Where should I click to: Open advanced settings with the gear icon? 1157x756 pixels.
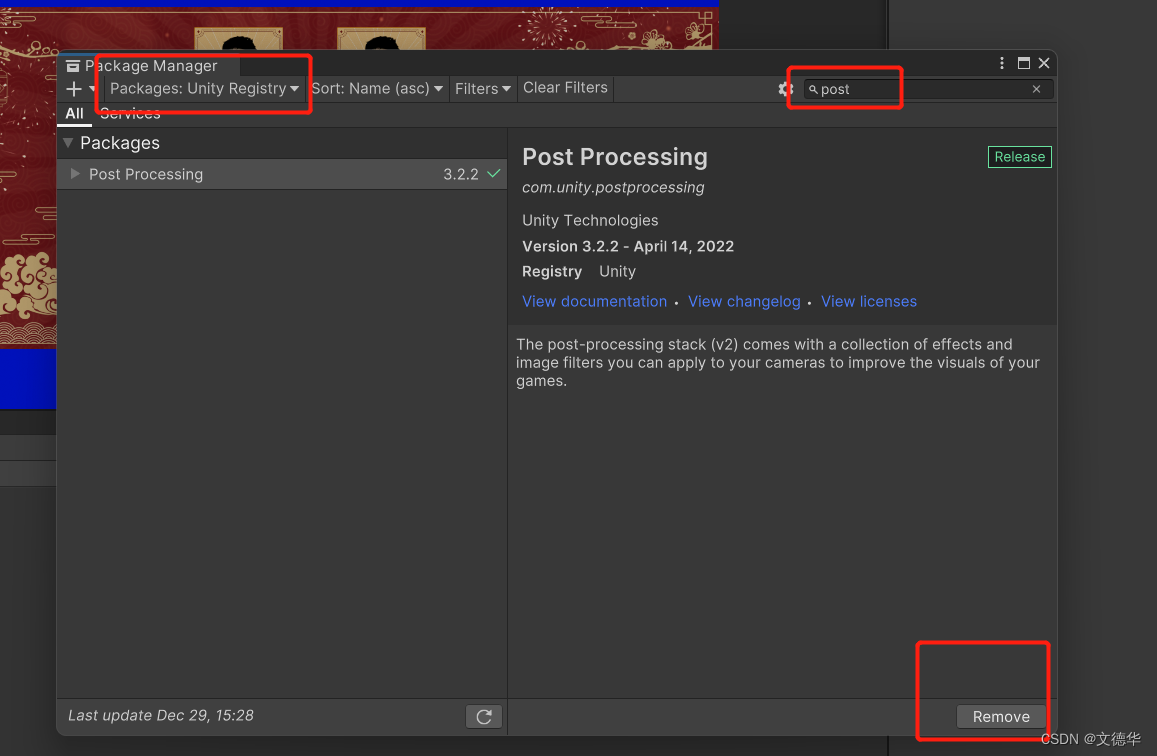click(x=786, y=89)
